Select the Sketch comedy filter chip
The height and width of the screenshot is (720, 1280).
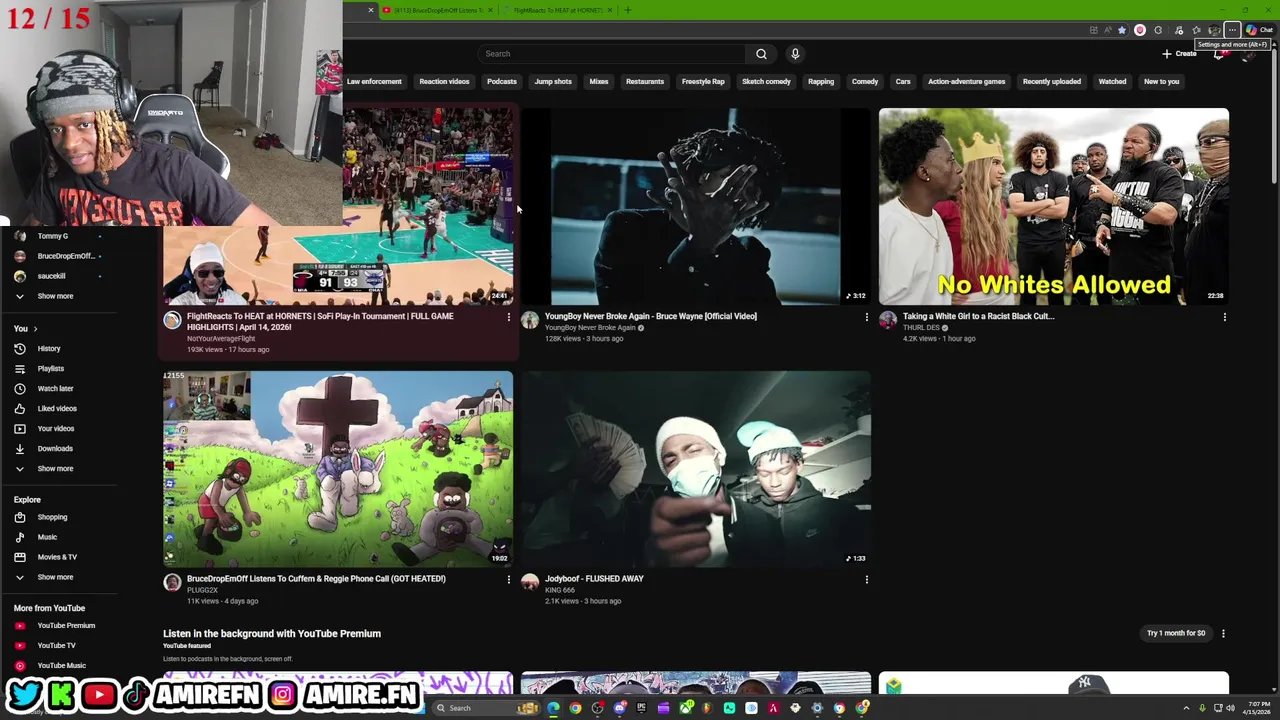point(766,82)
